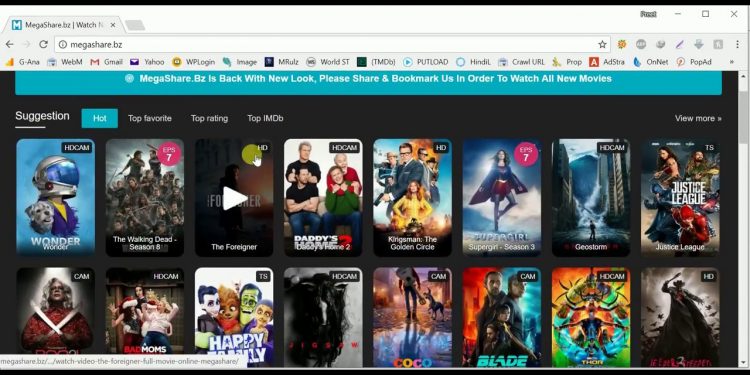
Task: Open the Jigsaw movie poster
Action: click(x=323, y=317)
